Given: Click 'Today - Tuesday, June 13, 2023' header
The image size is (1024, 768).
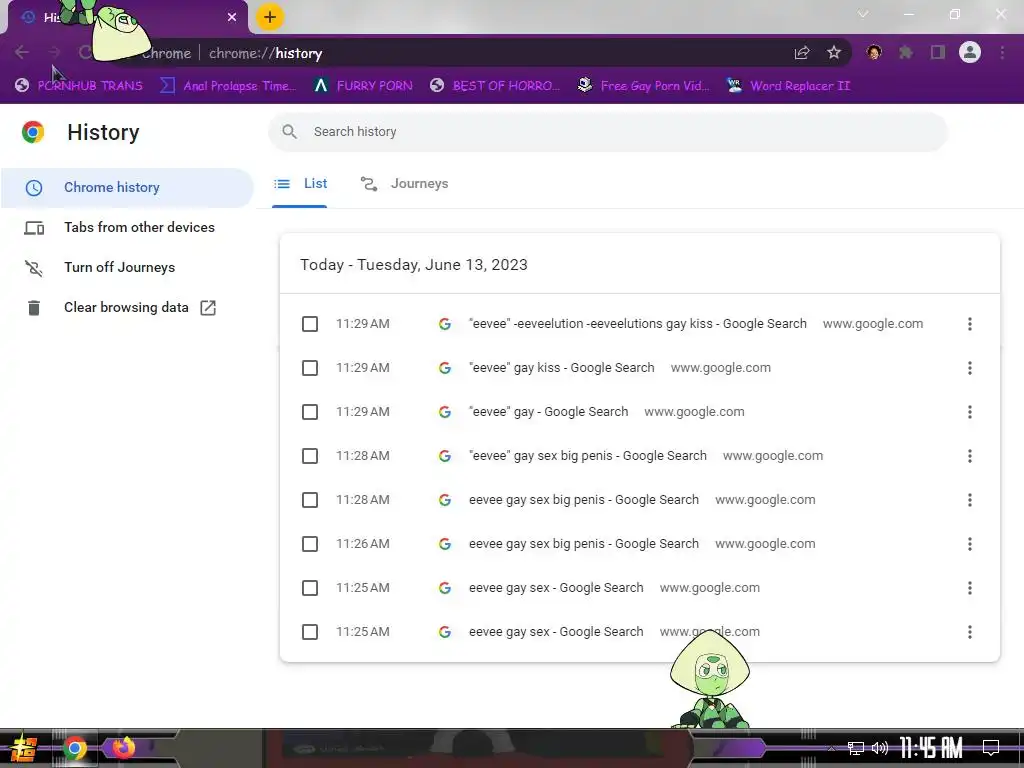Looking at the screenshot, I should click(414, 264).
